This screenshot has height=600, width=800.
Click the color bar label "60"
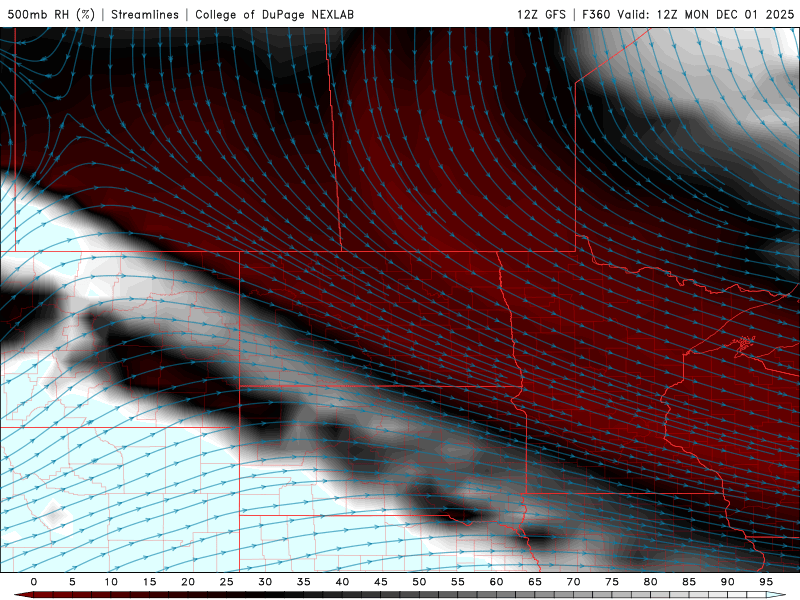pyautogui.click(x=496, y=582)
